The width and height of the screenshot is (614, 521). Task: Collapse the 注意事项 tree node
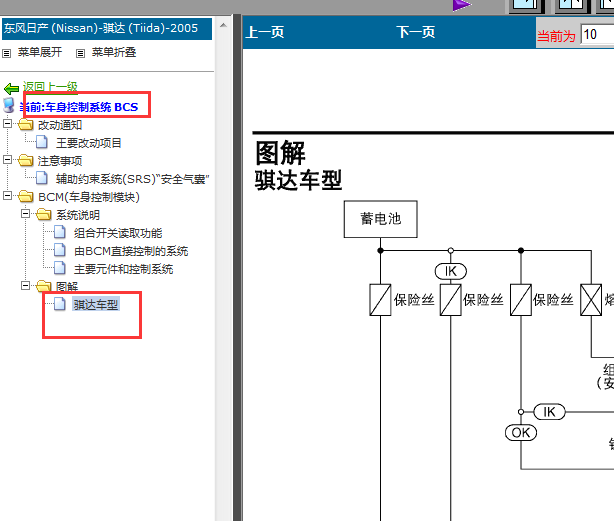(x=7, y=160)
